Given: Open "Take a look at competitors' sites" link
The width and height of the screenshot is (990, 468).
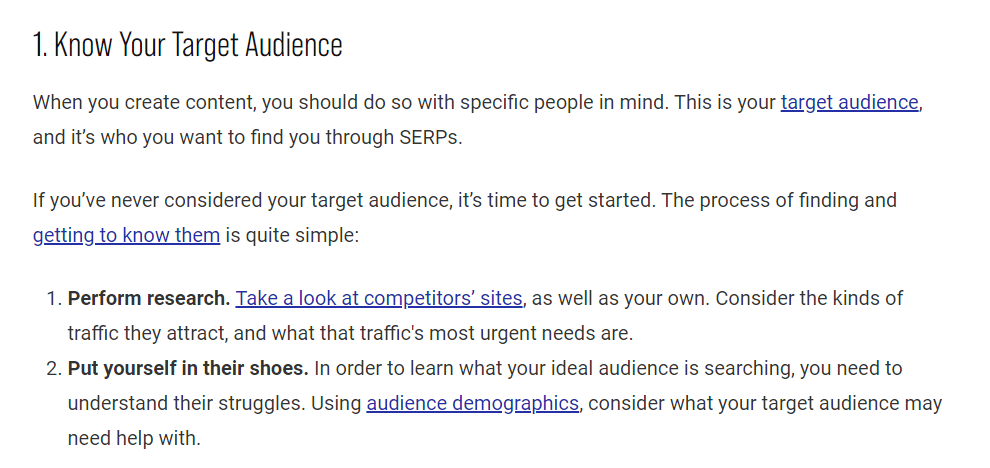Looking at the screenshot, I should (379, 298).
